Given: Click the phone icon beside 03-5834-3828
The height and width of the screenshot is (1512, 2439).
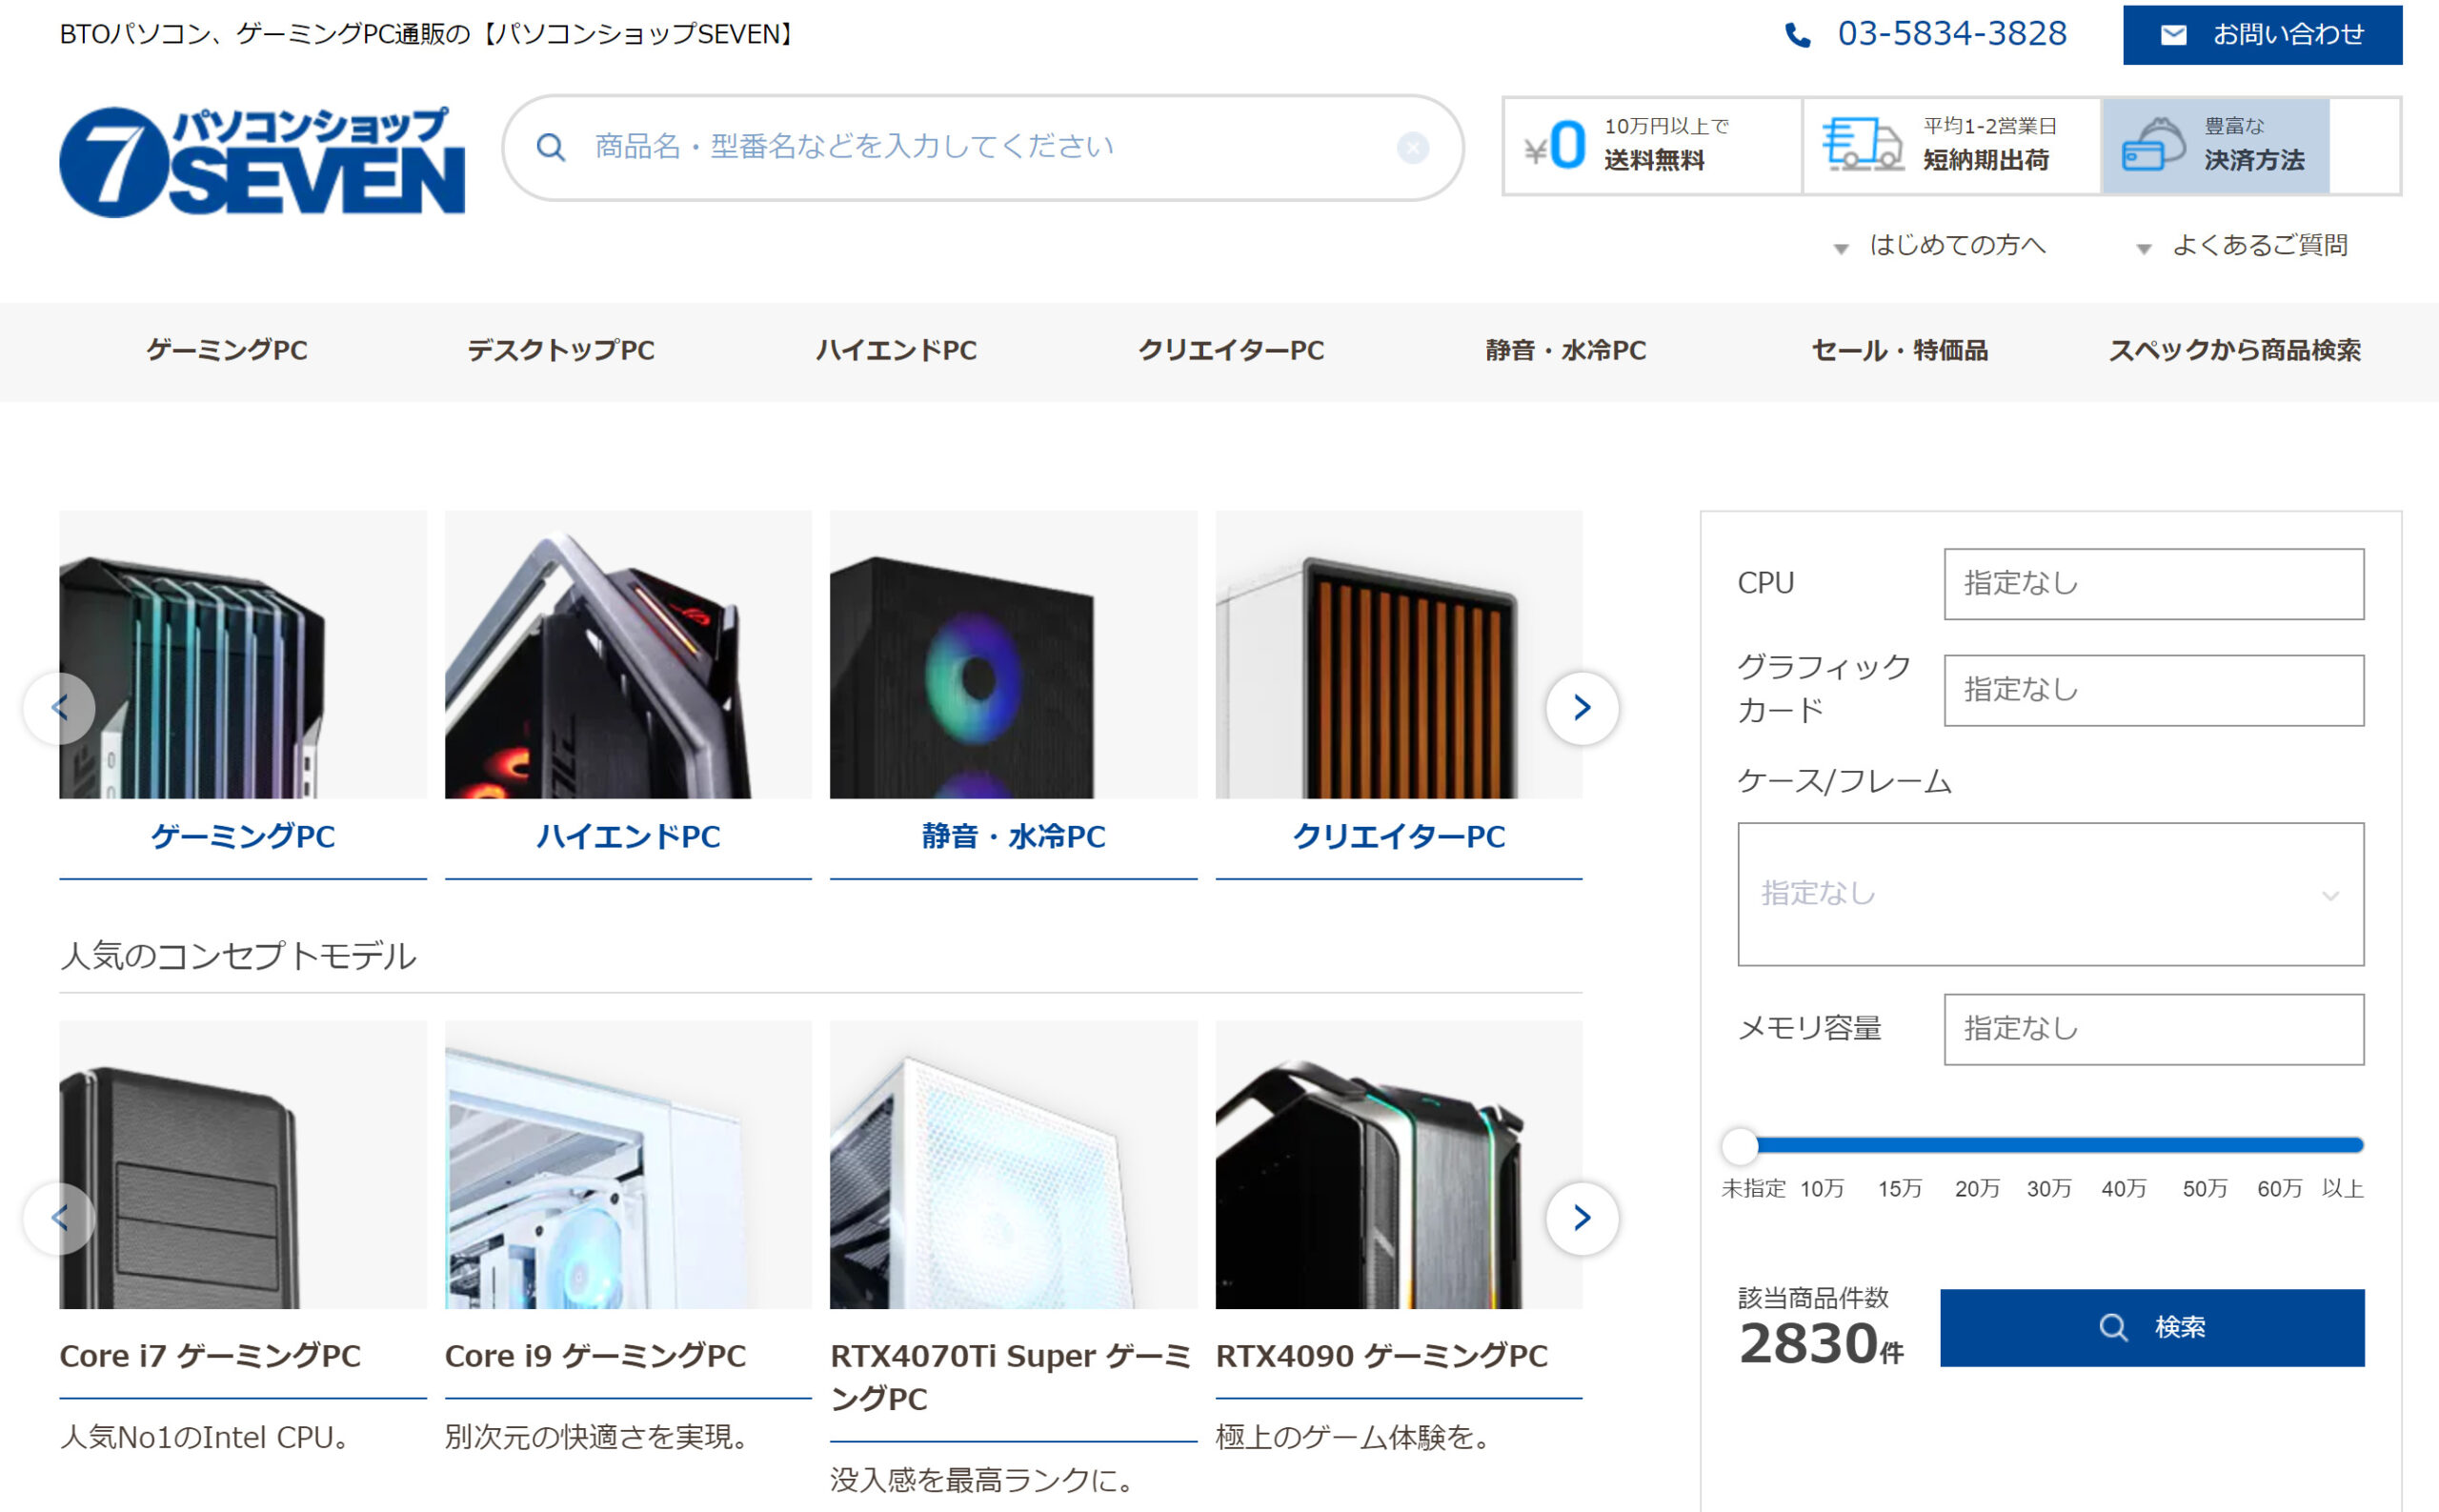Looking at the screenshot, I should pos(1797,36).
